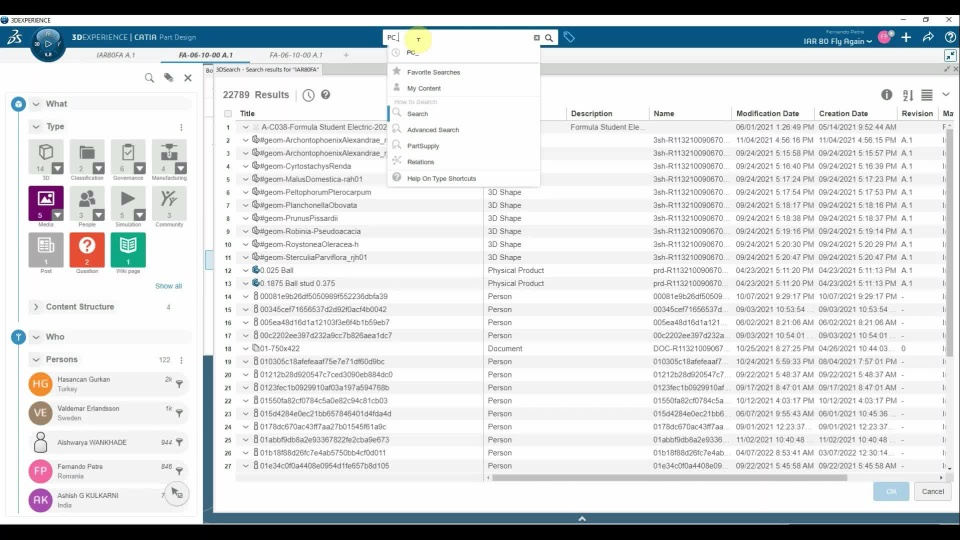This screenshot has width=960, height=540.
Task: Select the 3D type filter tile
Action: click(x=46, y=157)
